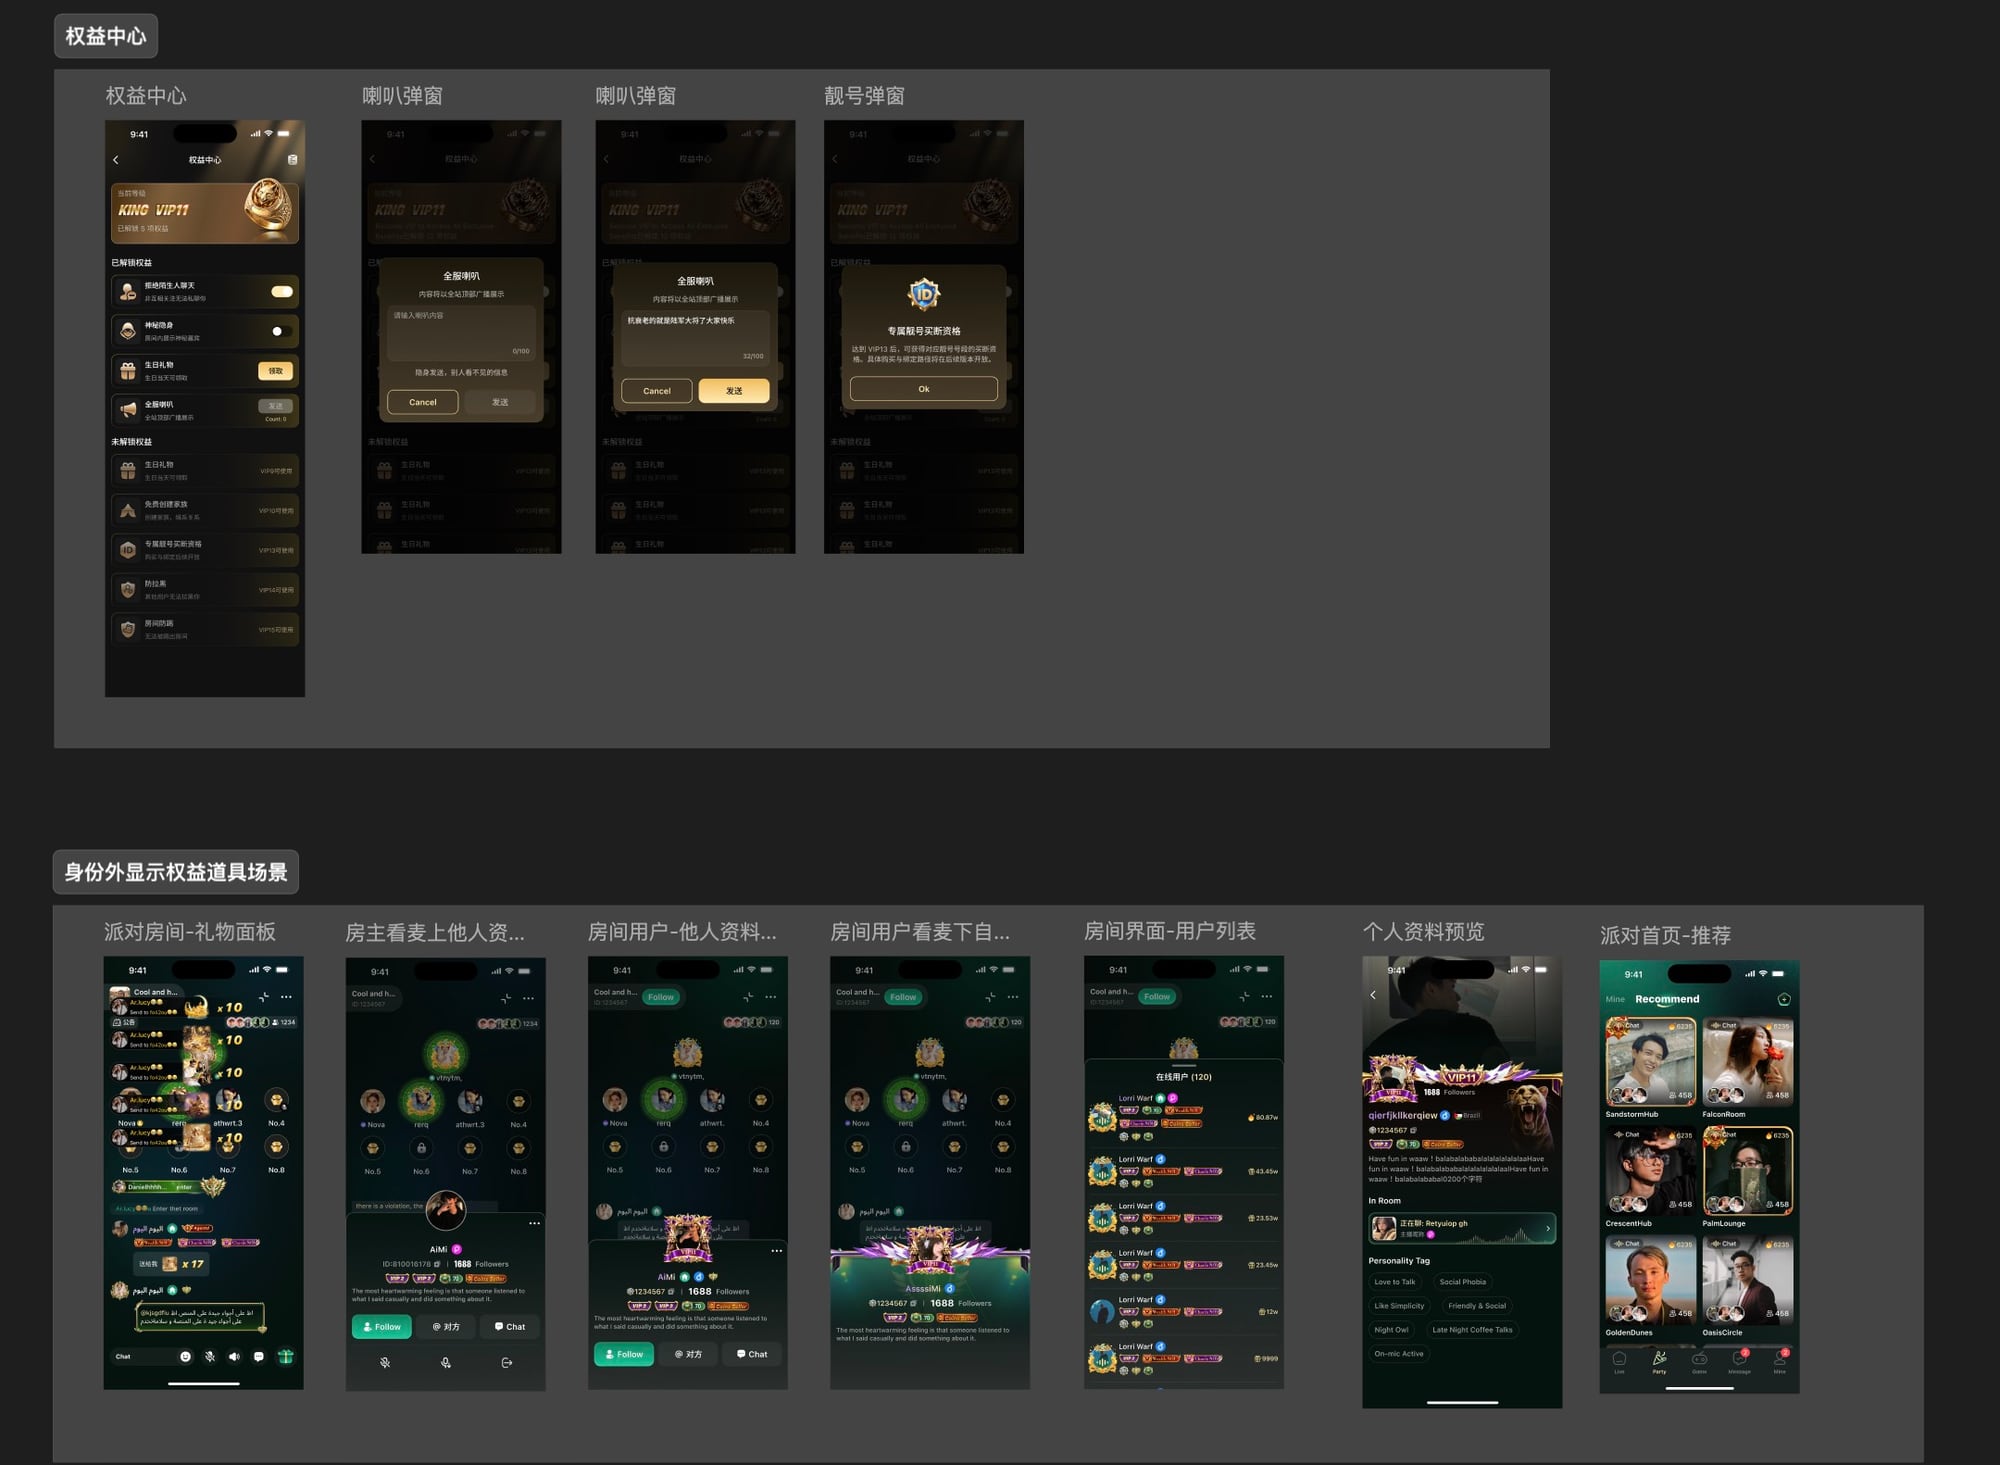Screen dimensions: 2000x1465
Task: Click the Ok button in 靓号 popup
Action: (x=924, y=389)
